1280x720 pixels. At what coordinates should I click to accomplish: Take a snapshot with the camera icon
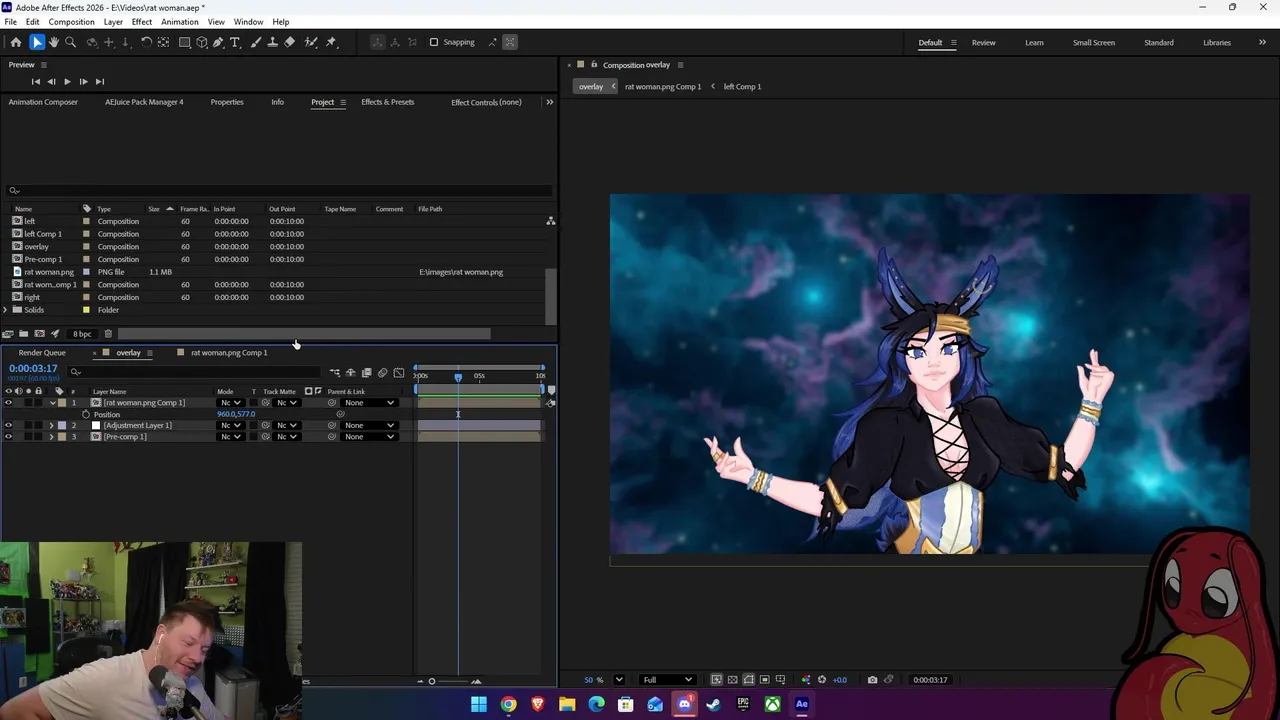[x=872, y=680]
